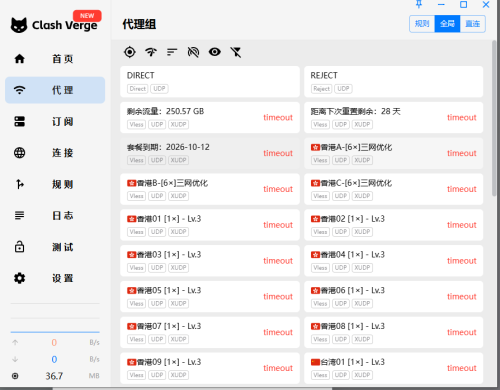The image size is (500, 390).
Task: Click the 36.7 memory usage value
Action: (x=54, y=376)
